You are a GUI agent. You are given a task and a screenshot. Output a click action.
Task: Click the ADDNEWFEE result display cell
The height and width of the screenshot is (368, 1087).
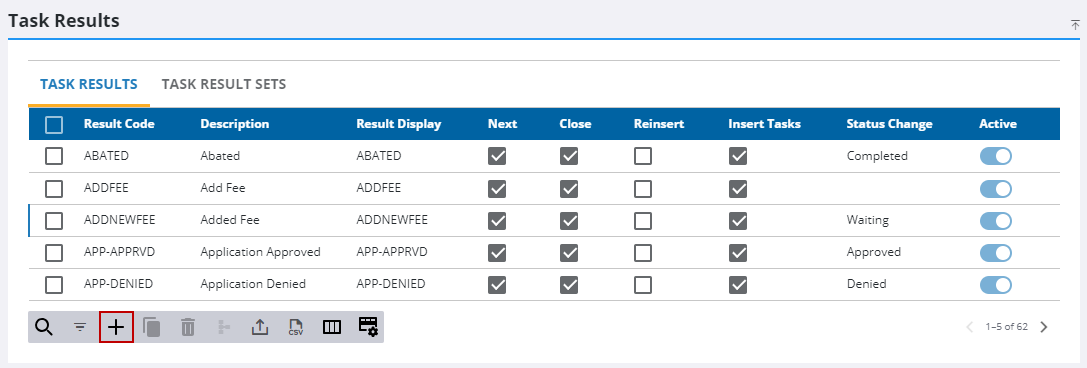click(x=392, y=220)
